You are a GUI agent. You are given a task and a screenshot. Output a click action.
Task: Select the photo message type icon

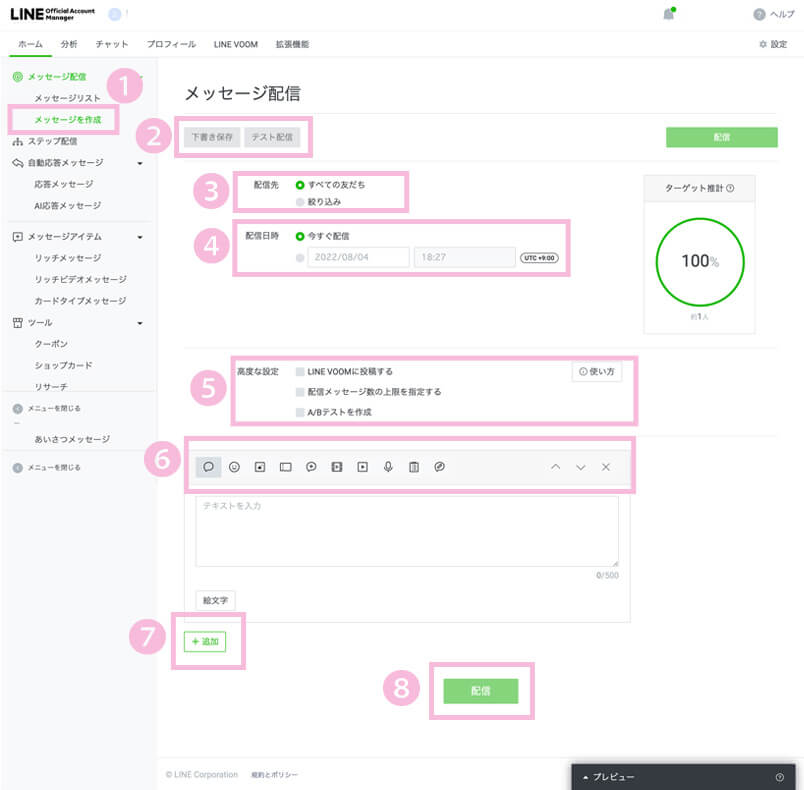click(x=260, y=467)
